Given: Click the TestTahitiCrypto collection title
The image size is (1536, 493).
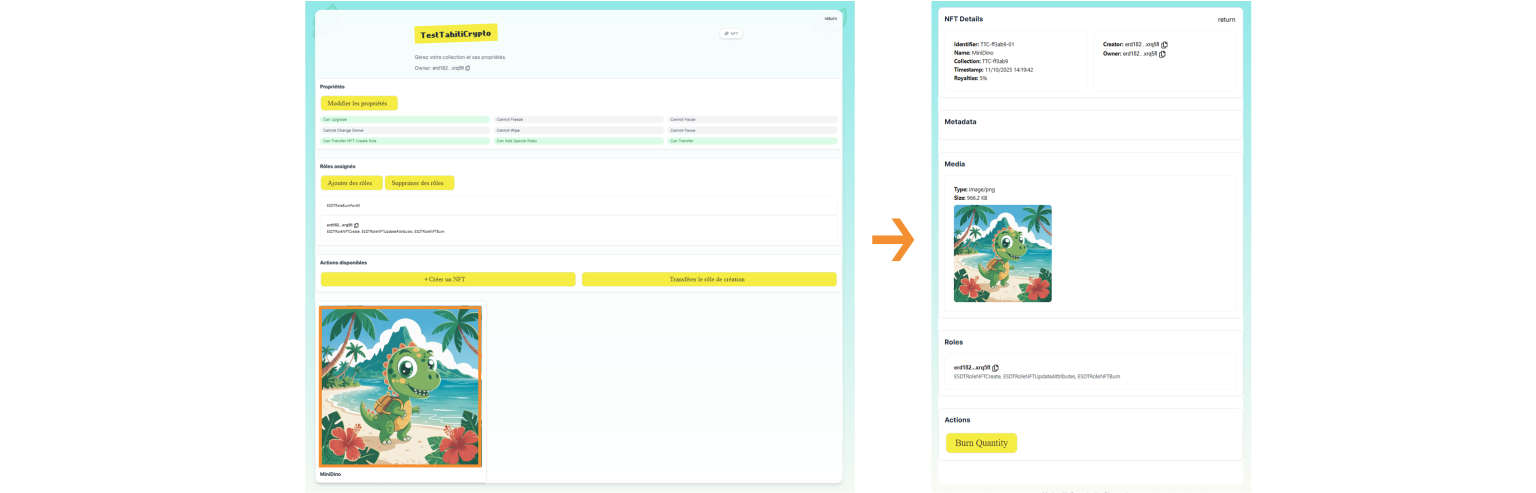Looking at the screenshot, I should pyautogui.click(x=456, y=34).
